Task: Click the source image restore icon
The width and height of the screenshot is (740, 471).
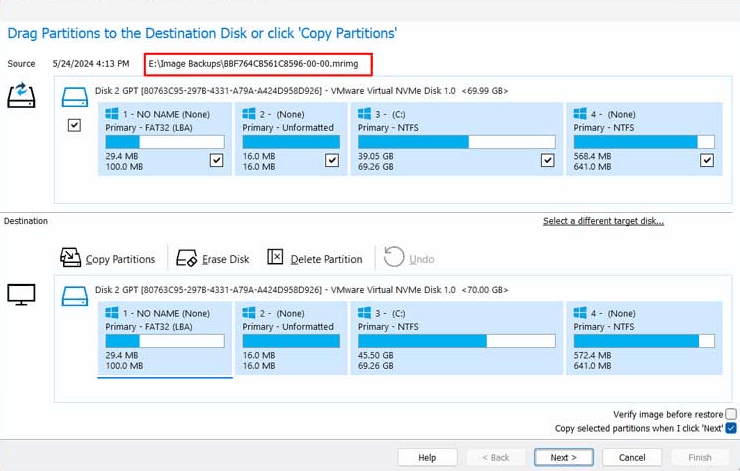Action: pos(21,95)
